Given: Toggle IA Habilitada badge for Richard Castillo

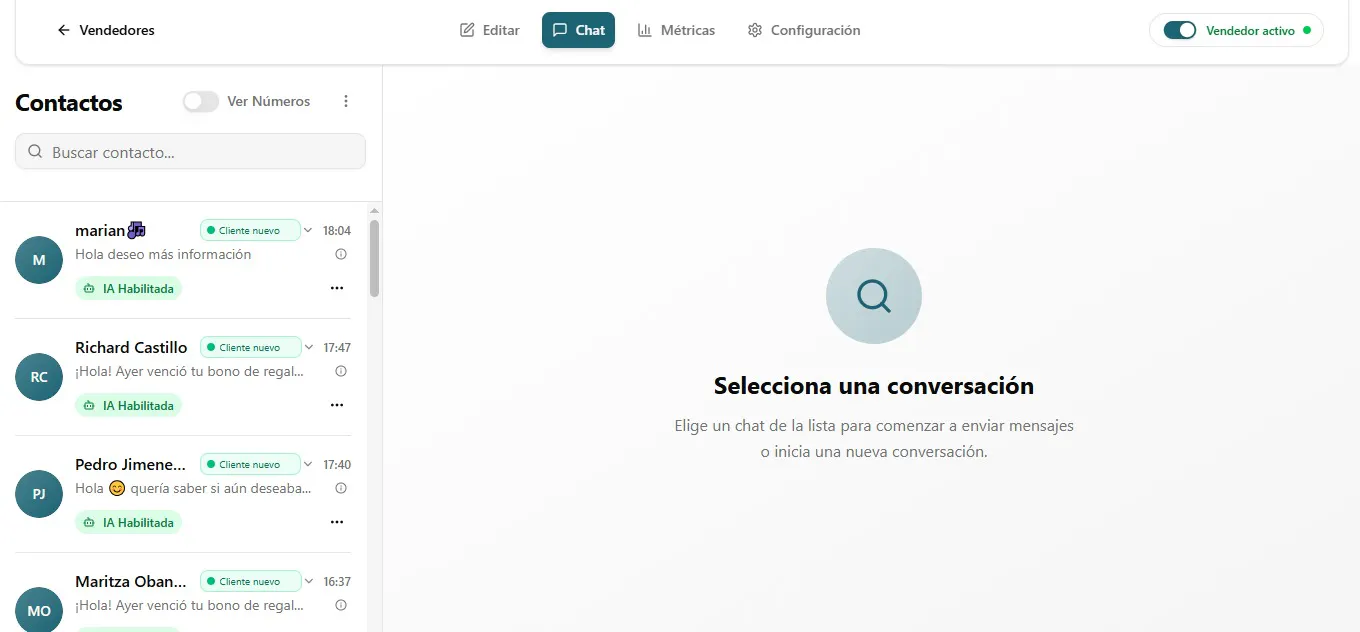Looking at the screenshot, I should point(129,406).
